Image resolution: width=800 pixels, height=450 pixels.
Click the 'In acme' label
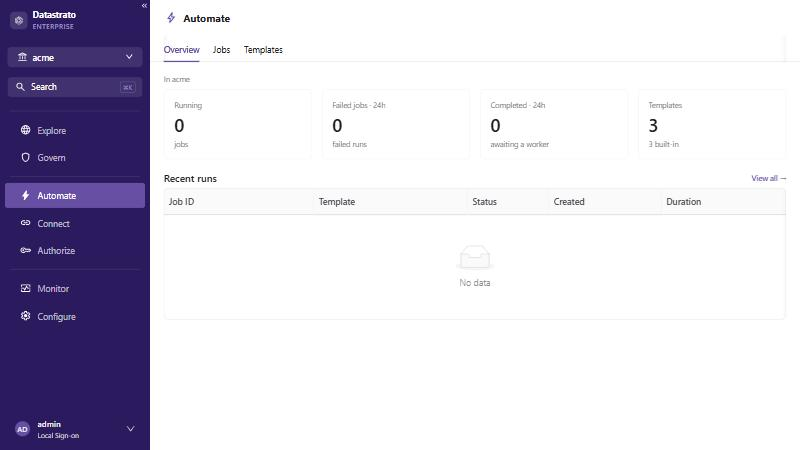pos(177,79)
